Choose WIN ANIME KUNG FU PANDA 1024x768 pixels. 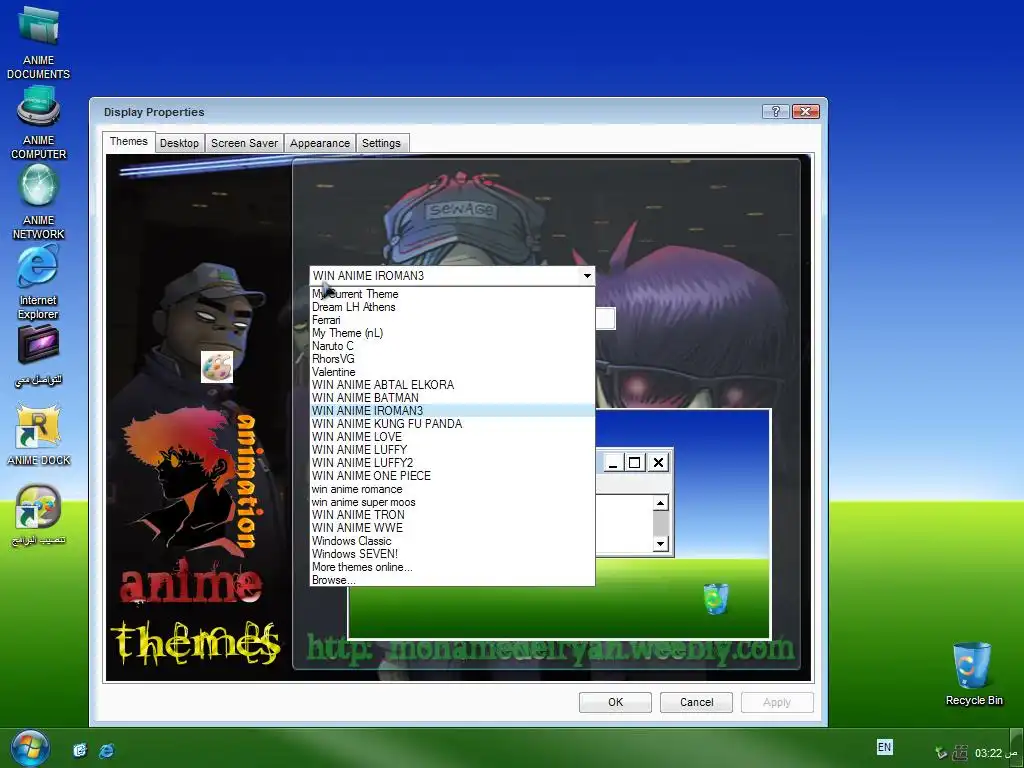point(452,424)
